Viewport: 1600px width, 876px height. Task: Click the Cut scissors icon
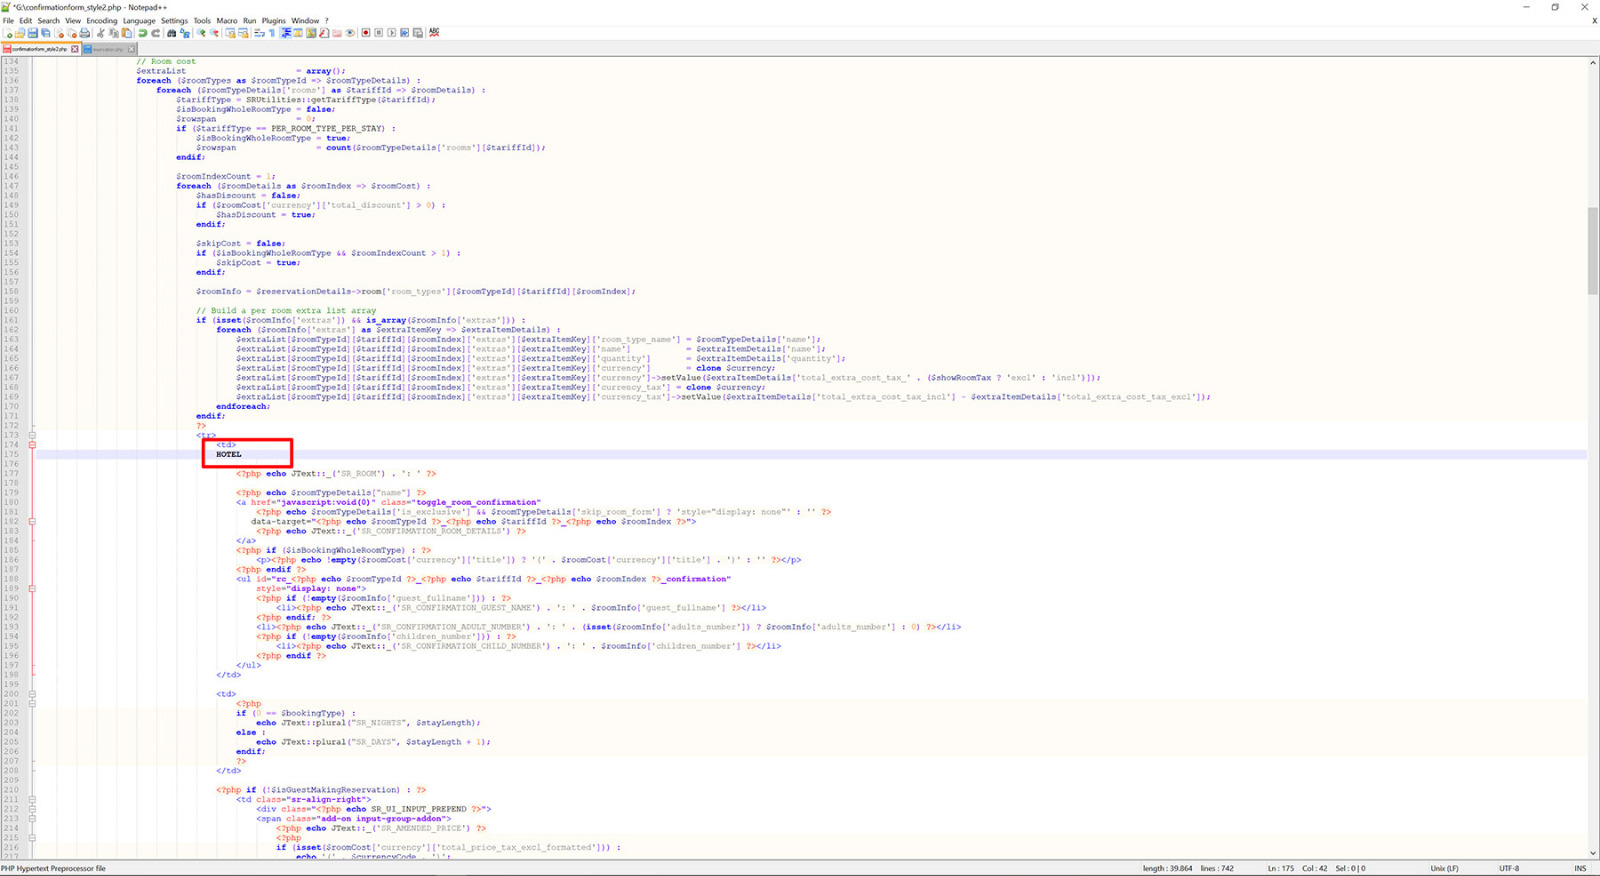click(x=100, y=33)
